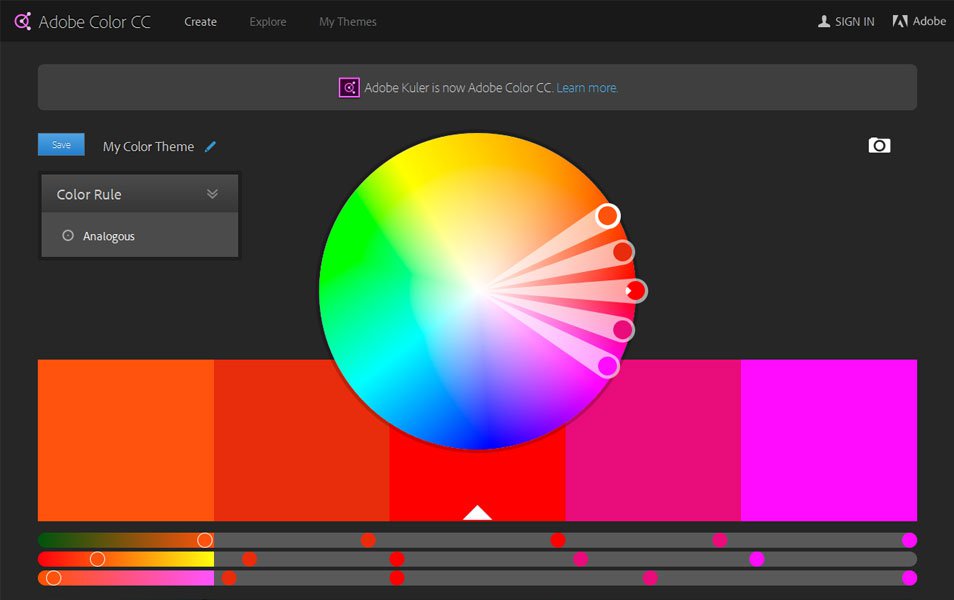The height and width of the screenshot is (600, 954).
Task: Click the My Color Theme name field
Action: (148, 147)
